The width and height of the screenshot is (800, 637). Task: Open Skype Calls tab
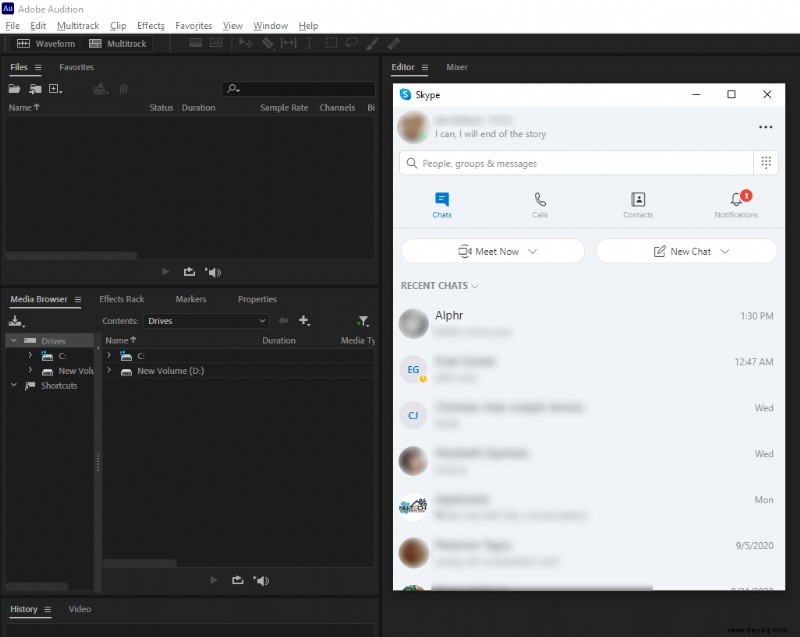540,205
